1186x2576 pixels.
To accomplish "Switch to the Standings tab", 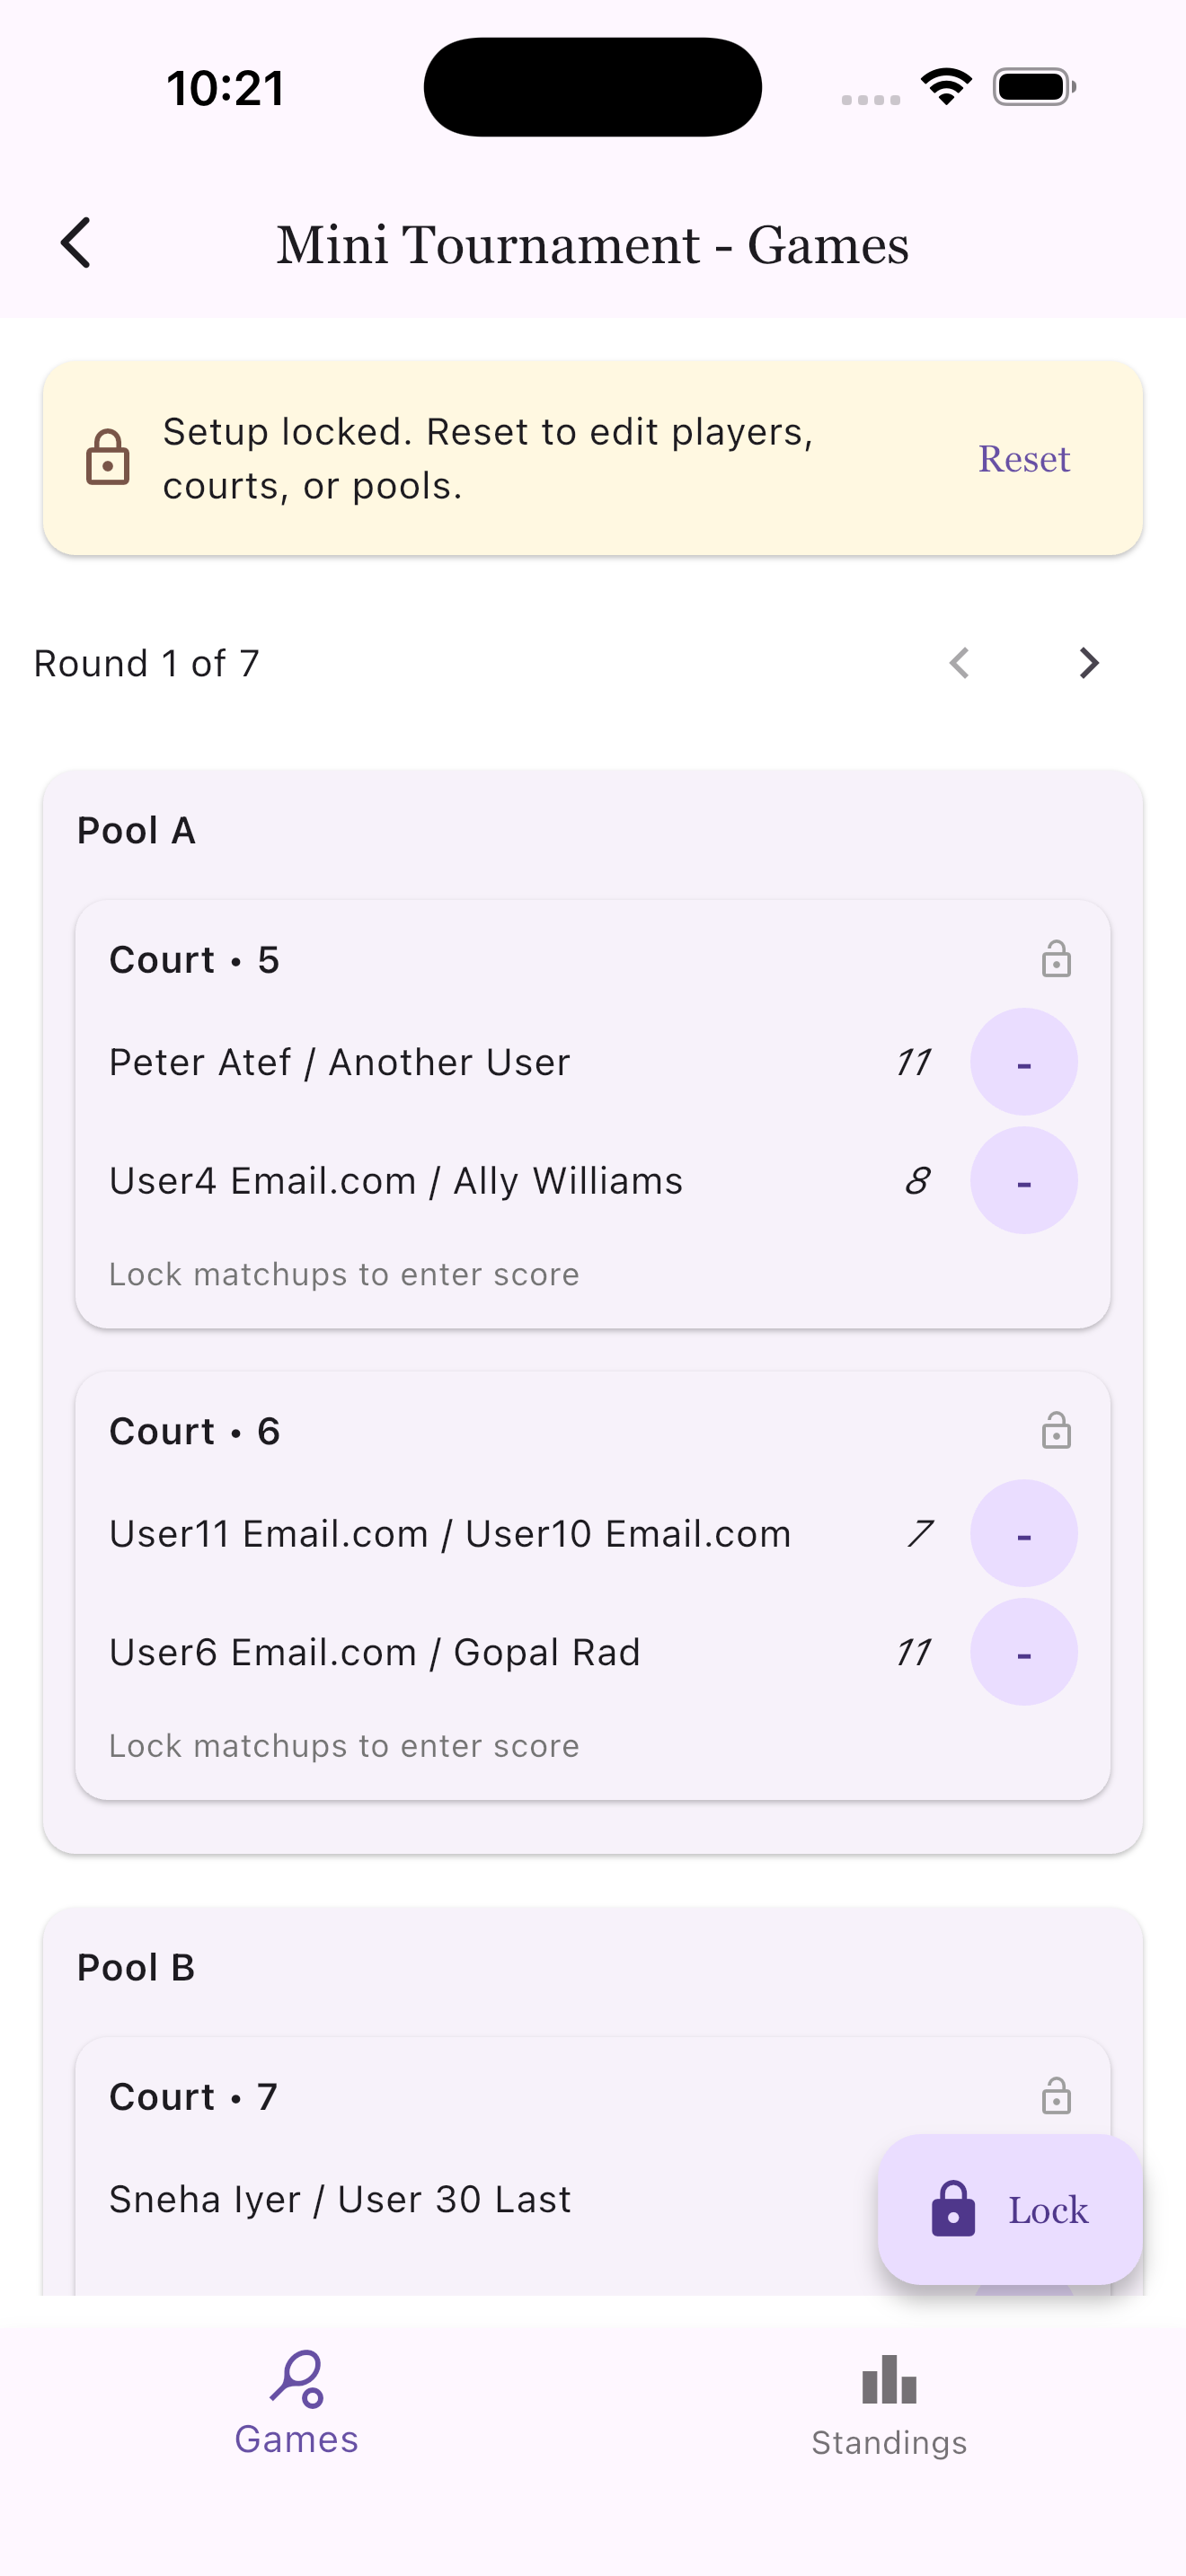I will [x=888, y=2420].
